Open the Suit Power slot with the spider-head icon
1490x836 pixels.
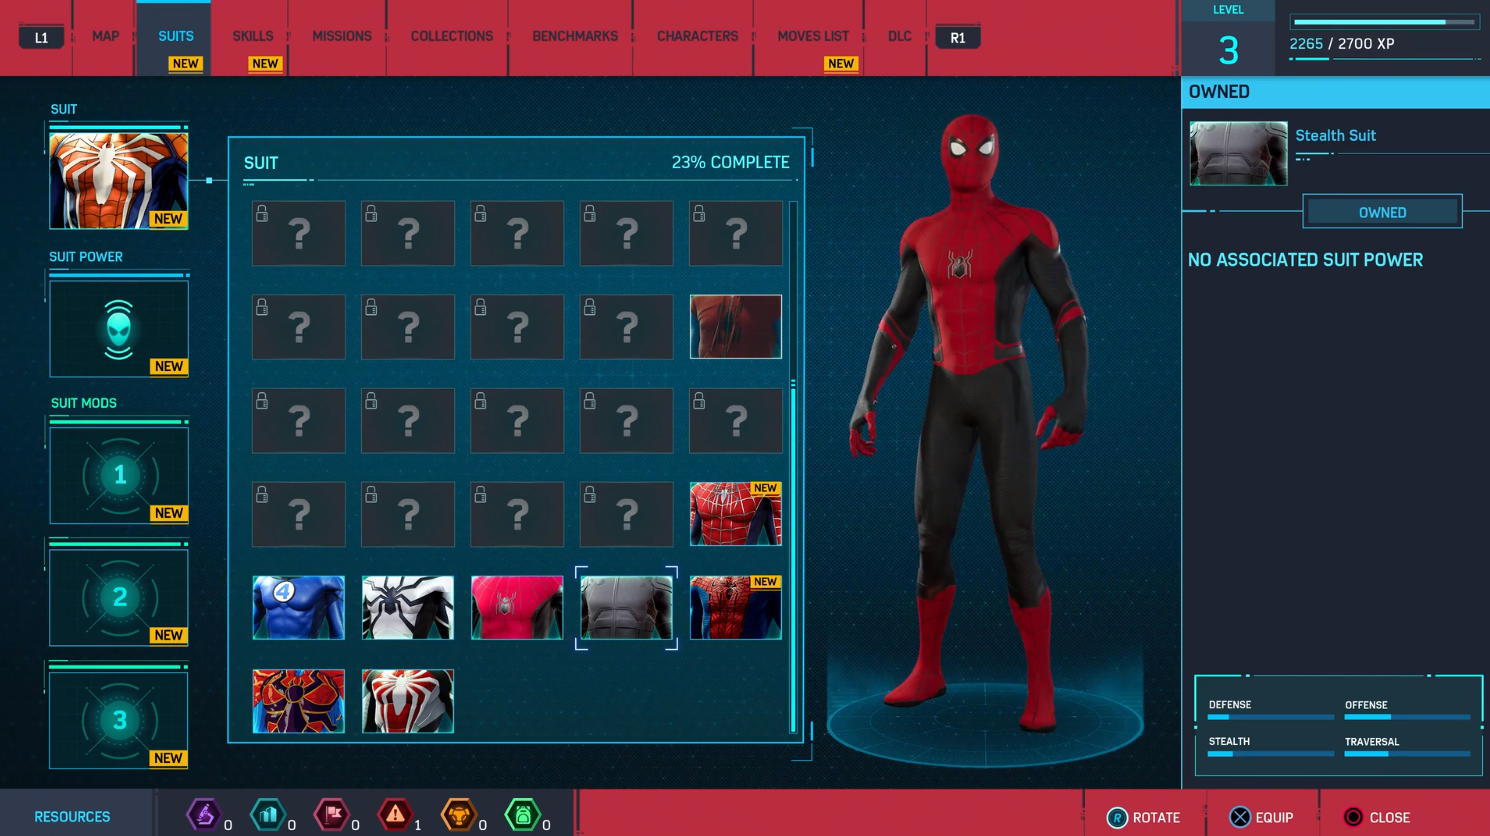(x=119, y=329)
